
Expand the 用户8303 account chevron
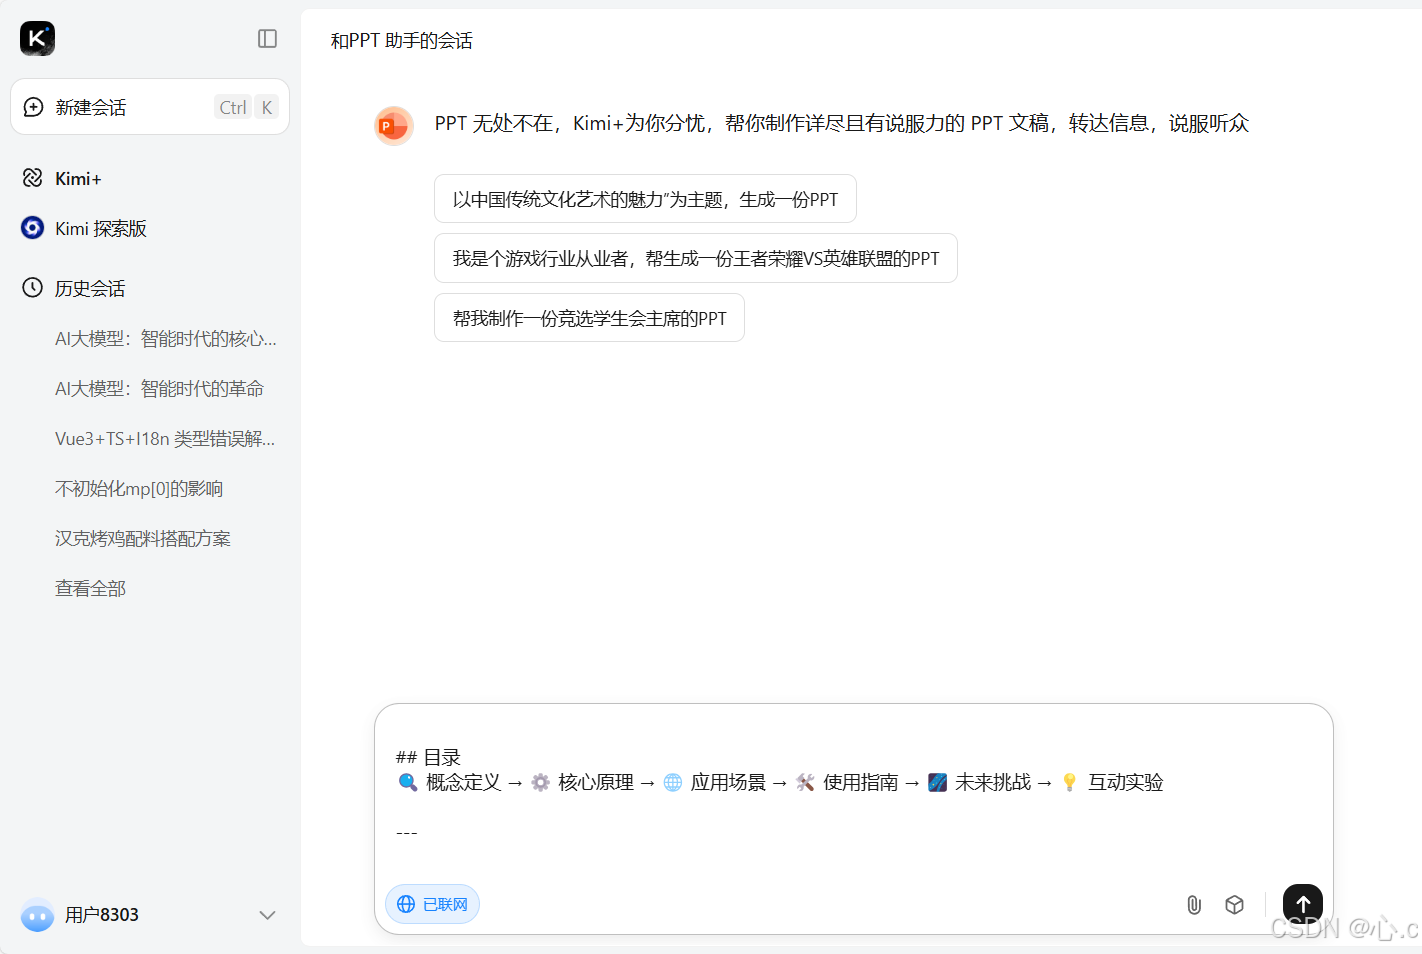pyautogui.click(x=267, y=915)
